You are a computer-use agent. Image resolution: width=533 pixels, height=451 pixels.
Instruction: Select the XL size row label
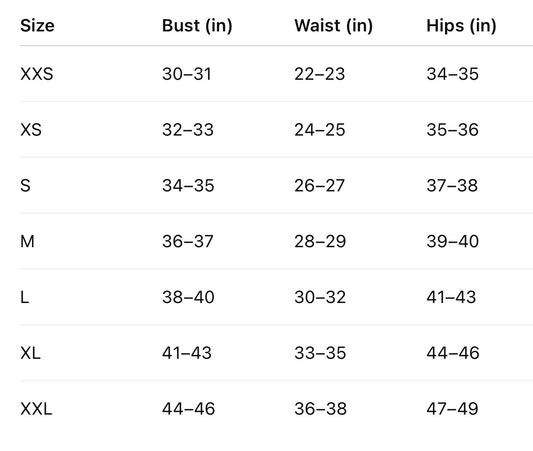(x=30, y=353)
